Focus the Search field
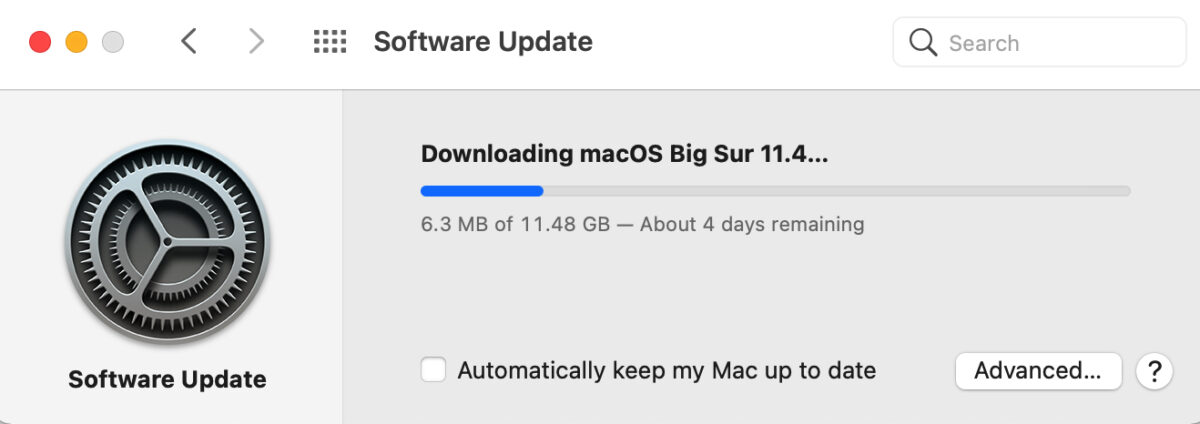 [1040, 43]
